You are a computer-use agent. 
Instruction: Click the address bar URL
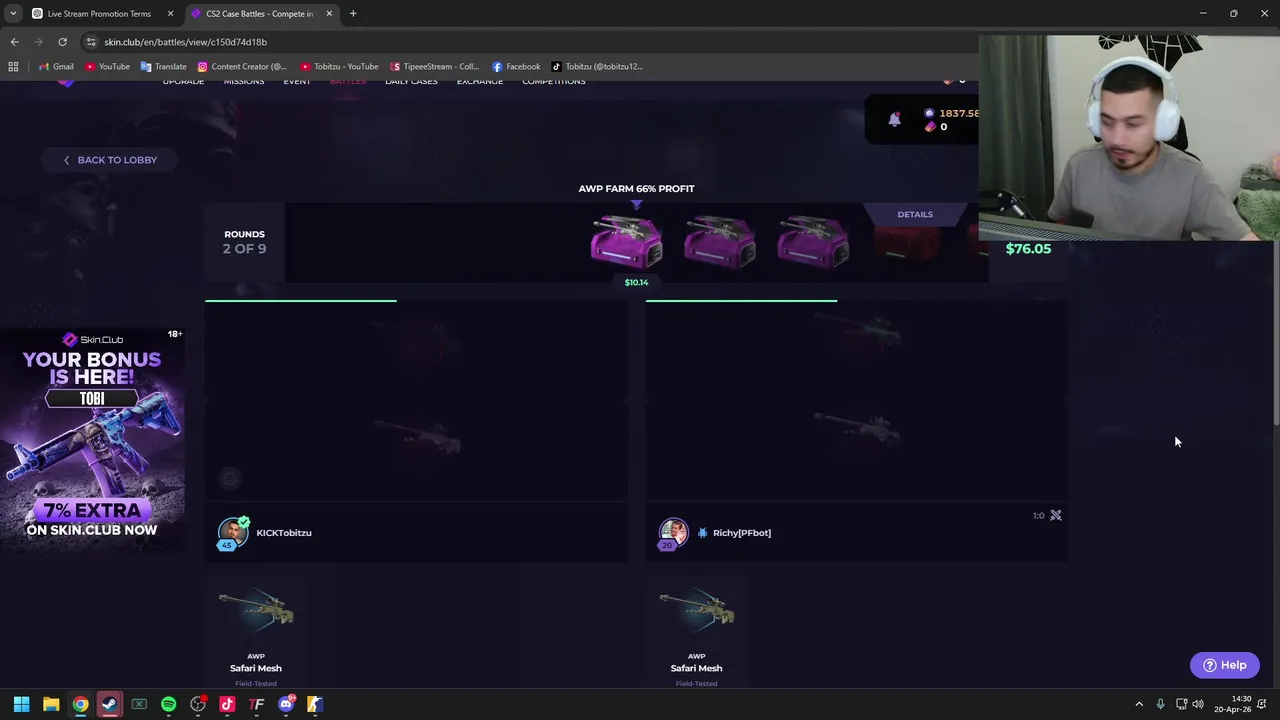(x=186, y=42)
